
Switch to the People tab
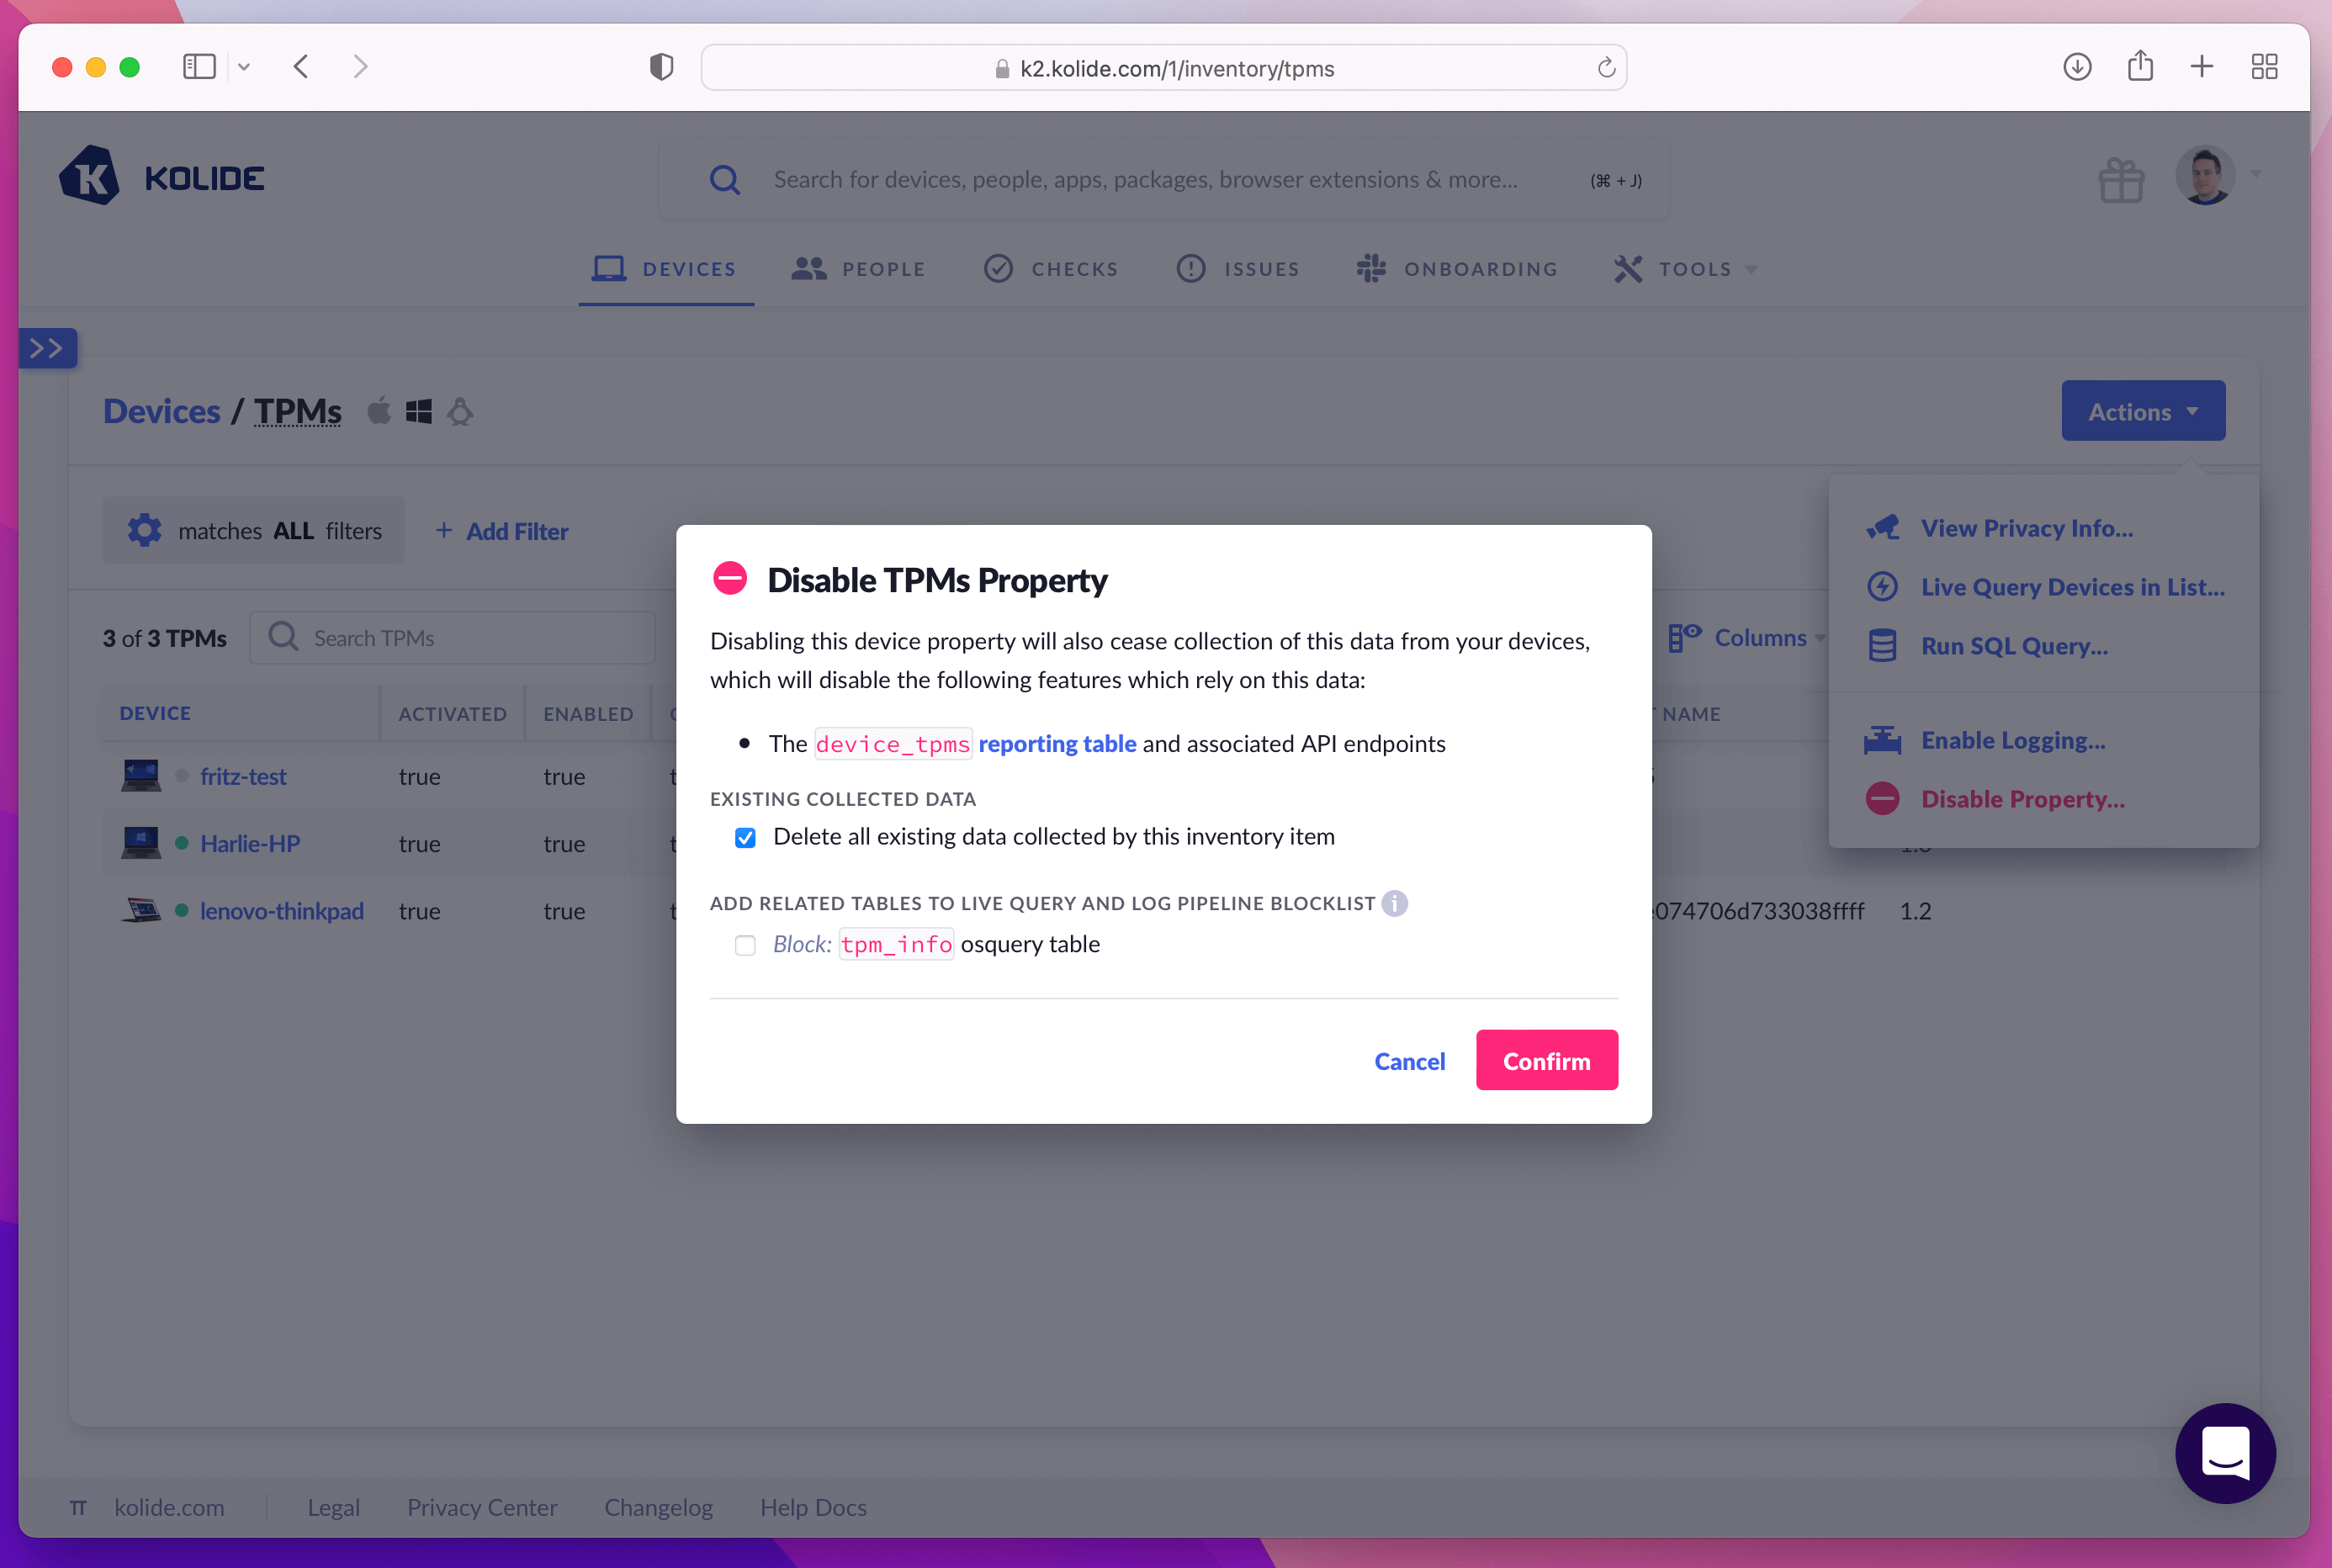pyautogui.click(x=858, y=269)
